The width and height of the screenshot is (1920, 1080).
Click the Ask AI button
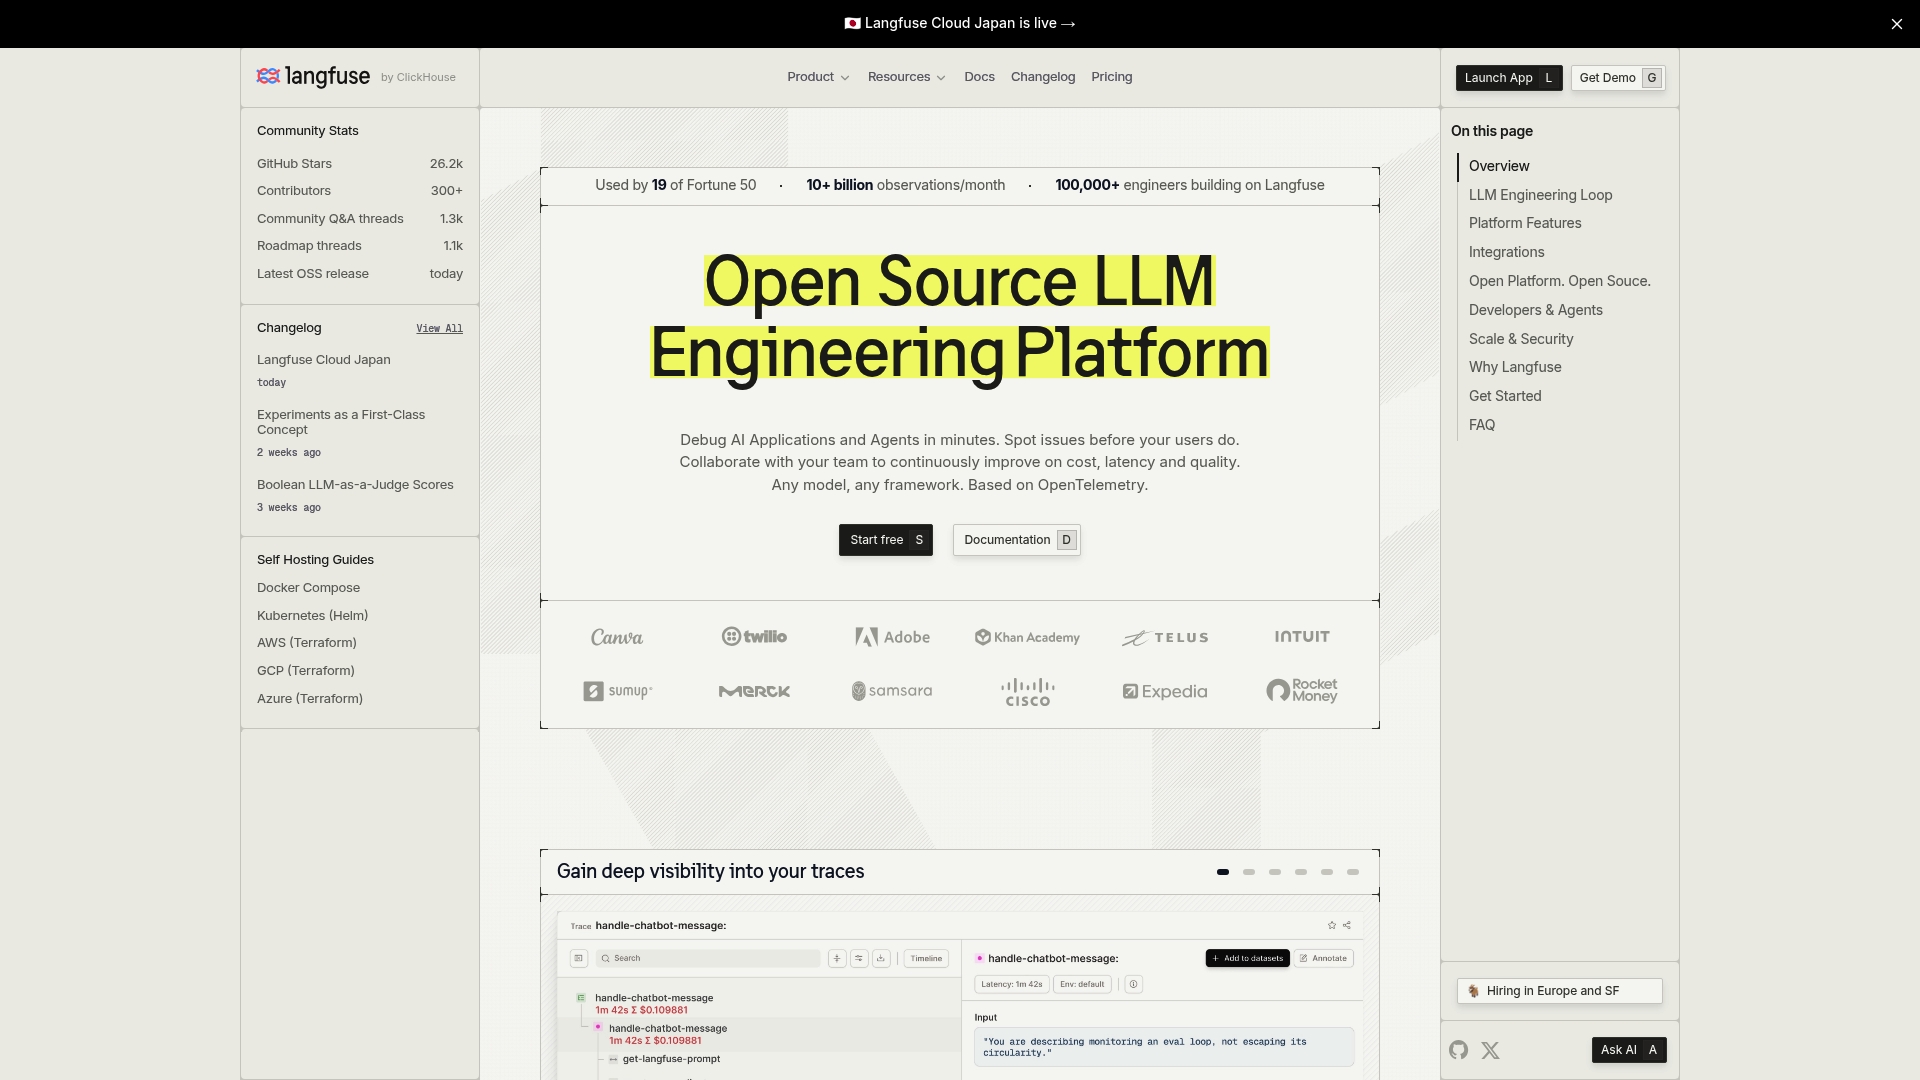tap(1629, 1050)
